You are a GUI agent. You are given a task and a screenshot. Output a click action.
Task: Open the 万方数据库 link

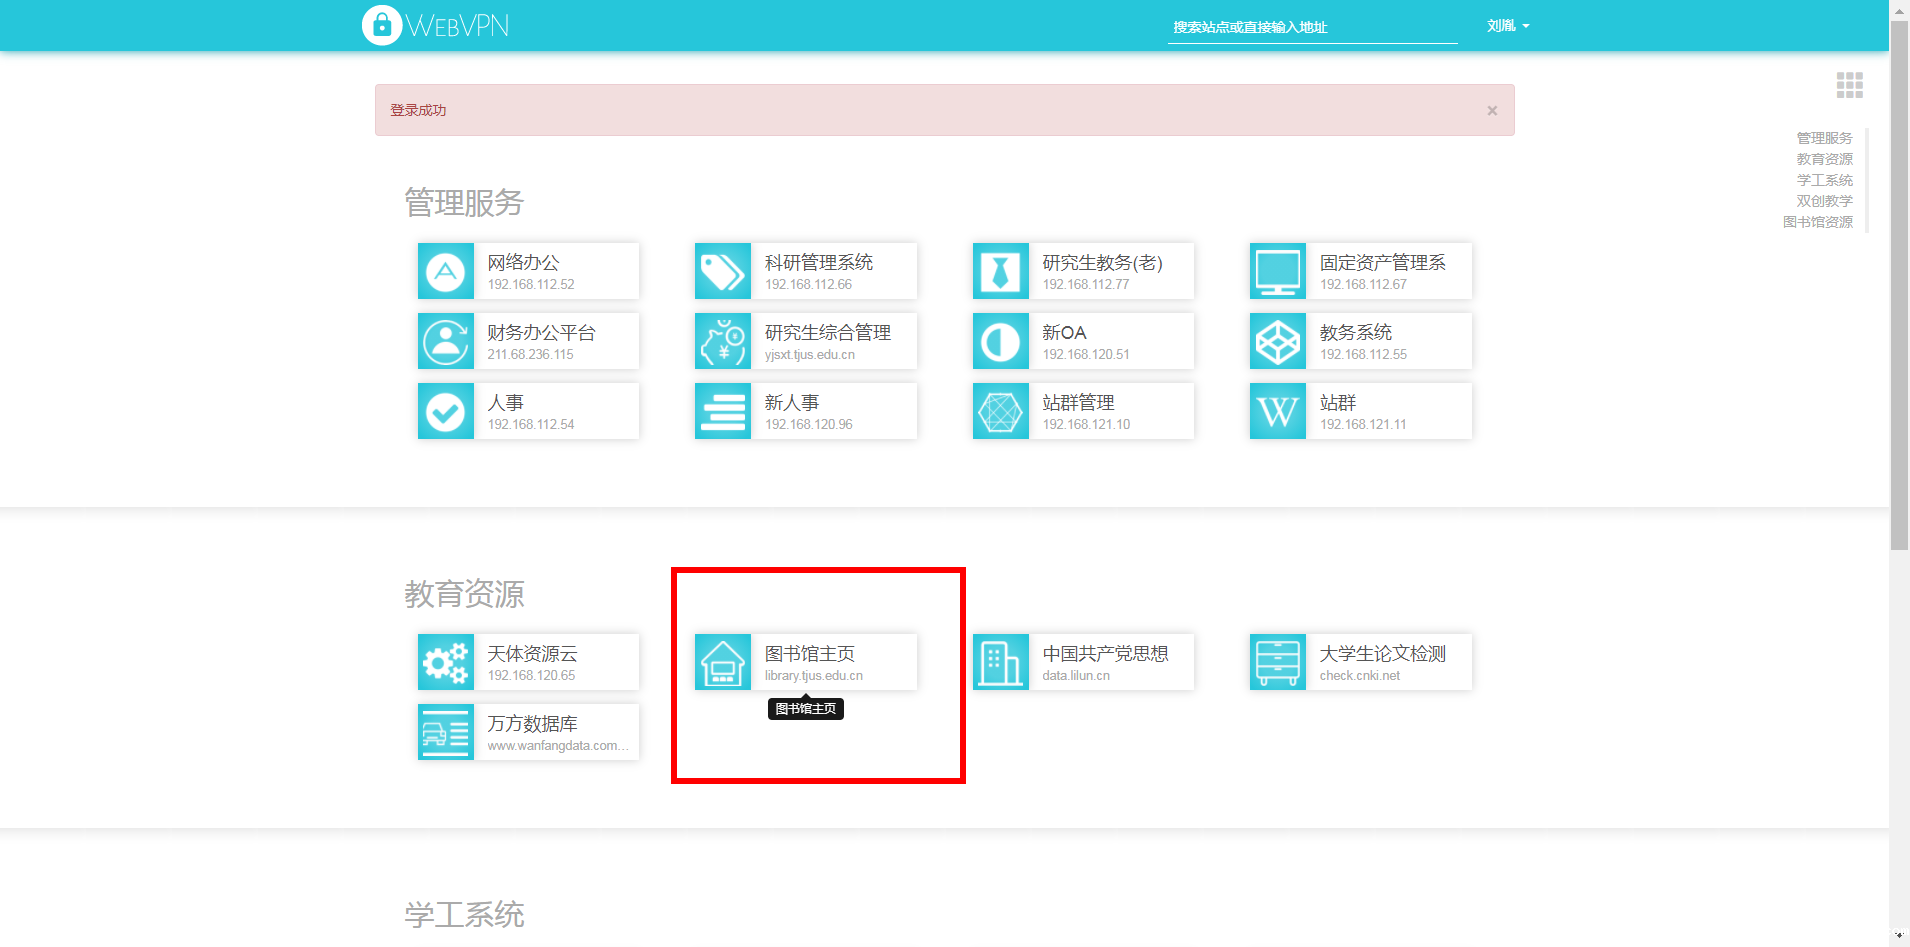pyautogui.click(x=556, y=732)
